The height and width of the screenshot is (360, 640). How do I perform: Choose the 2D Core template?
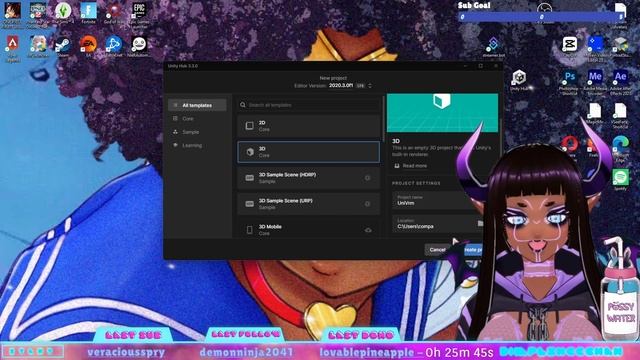pos(309,126)
